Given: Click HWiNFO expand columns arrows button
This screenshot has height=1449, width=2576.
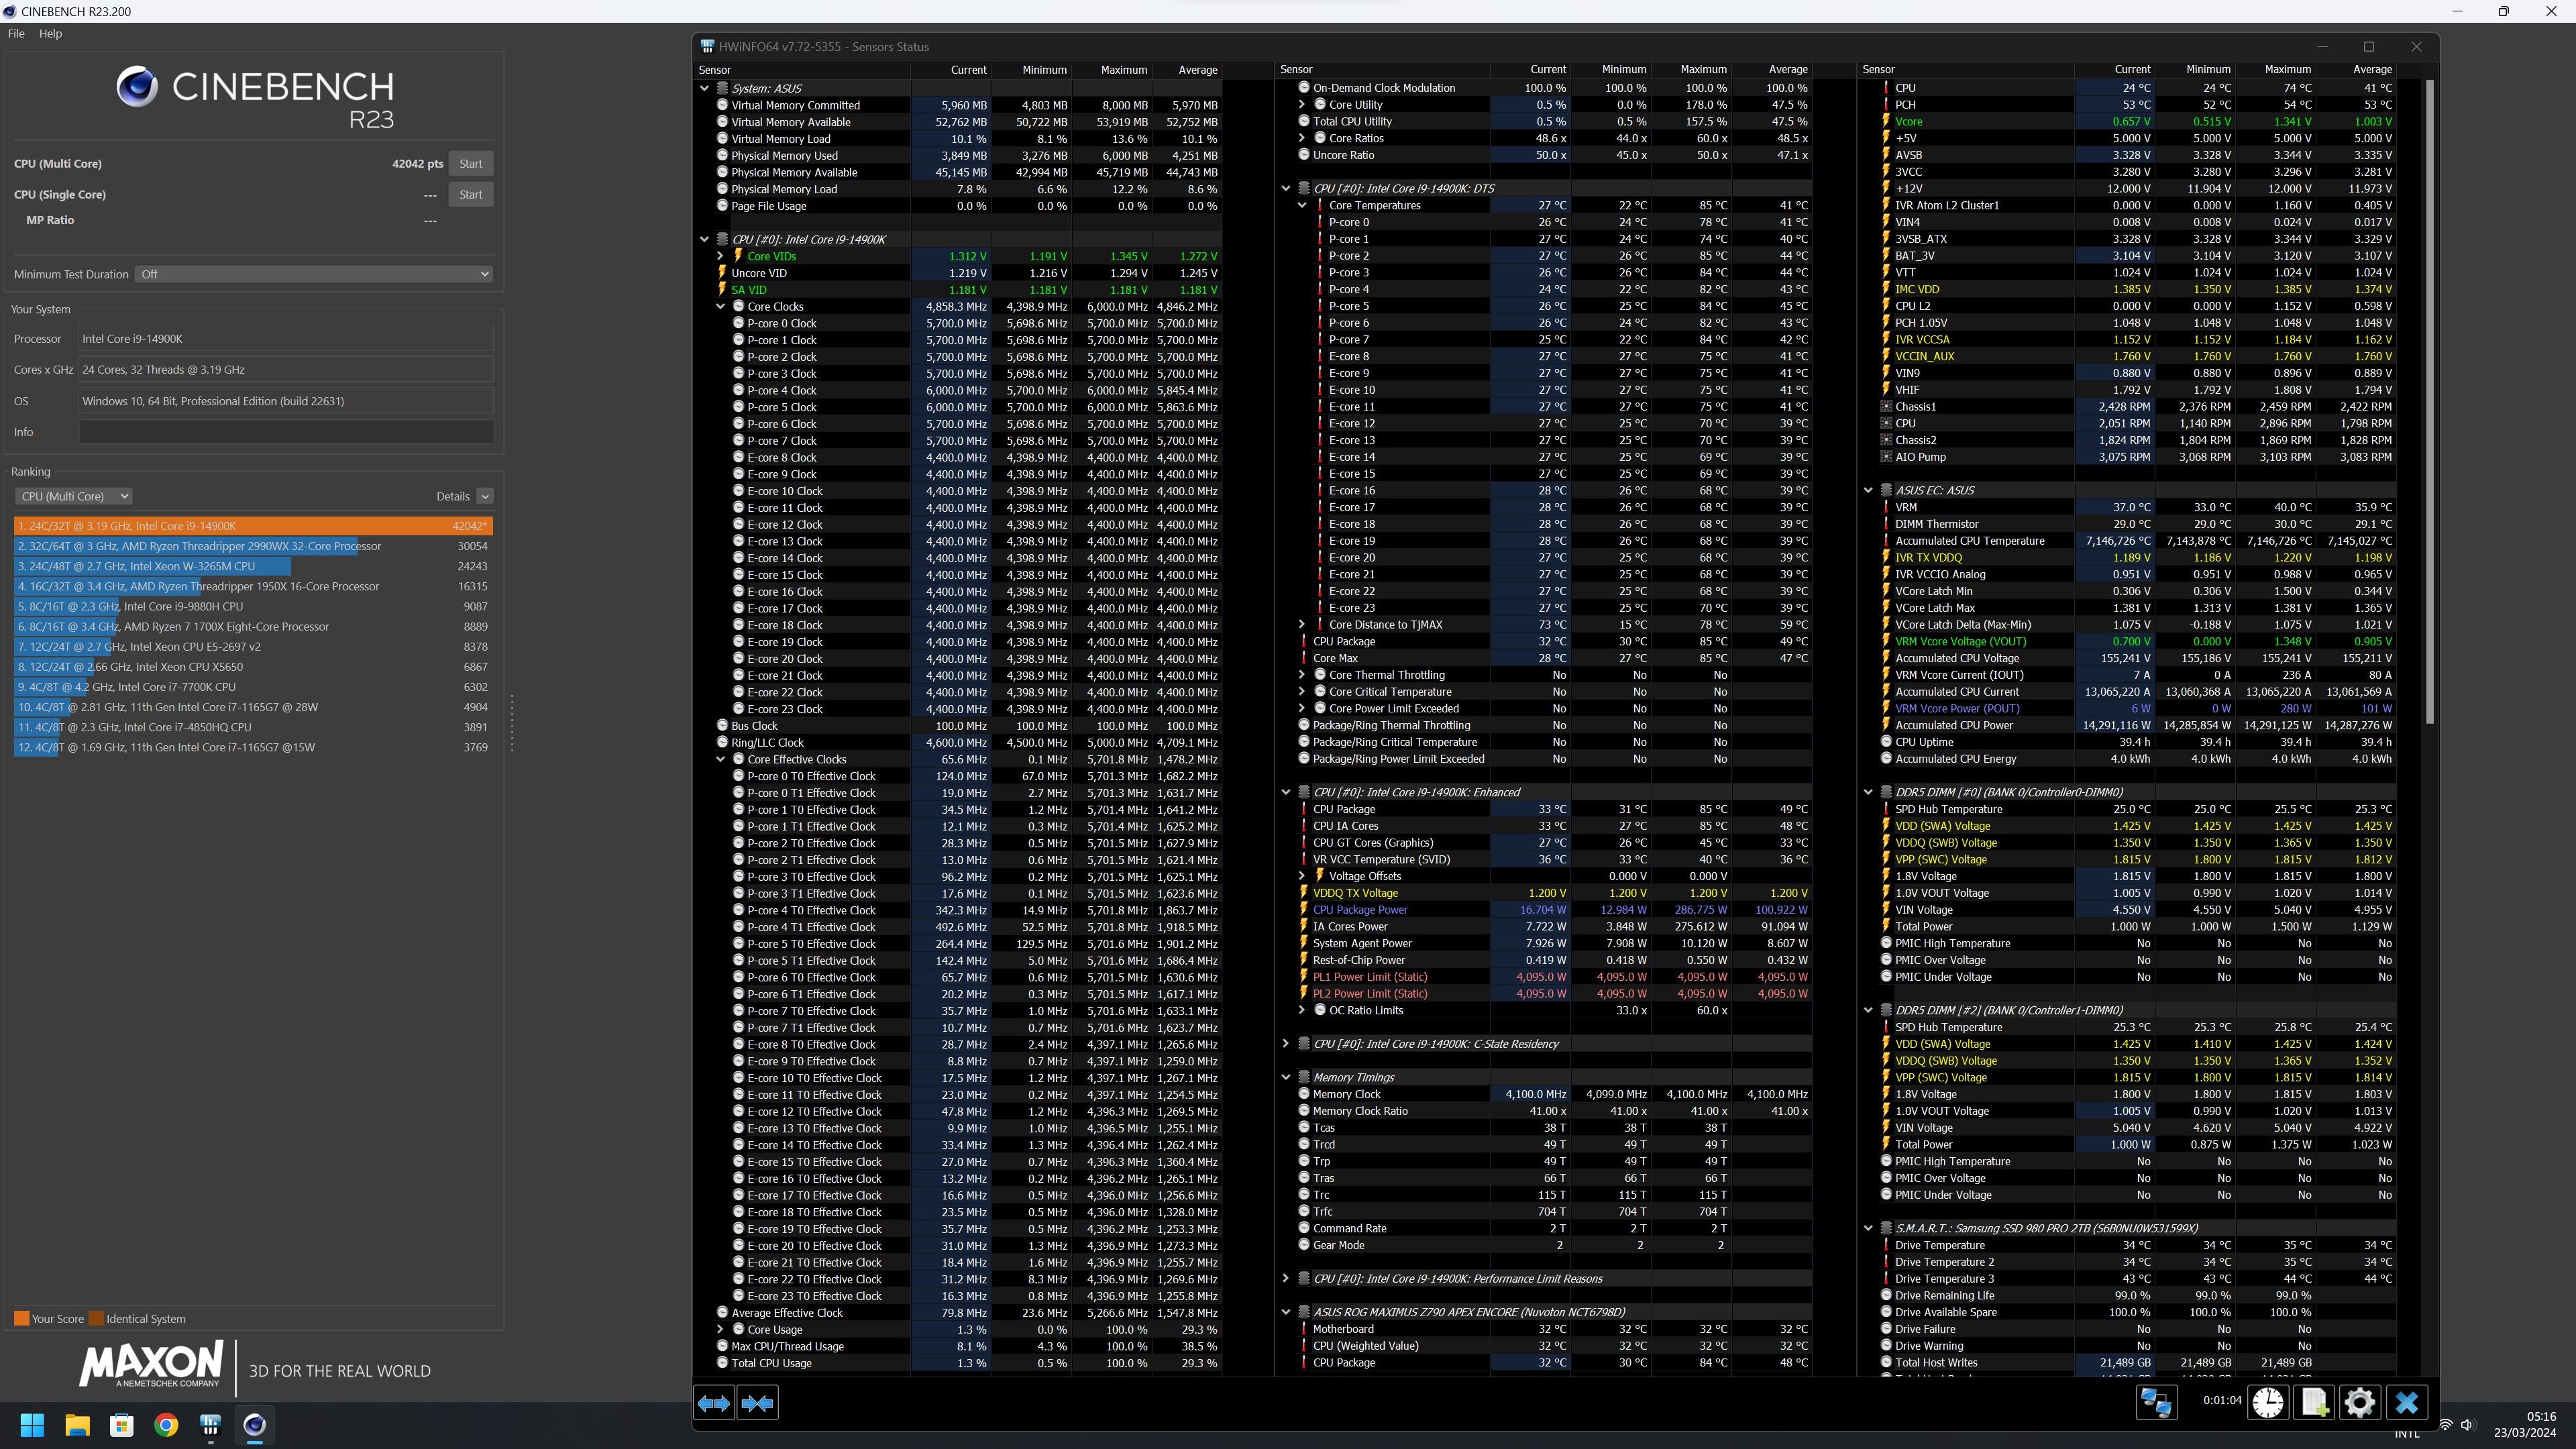Looking at the screenshot, I should (x=714, y=1403).
